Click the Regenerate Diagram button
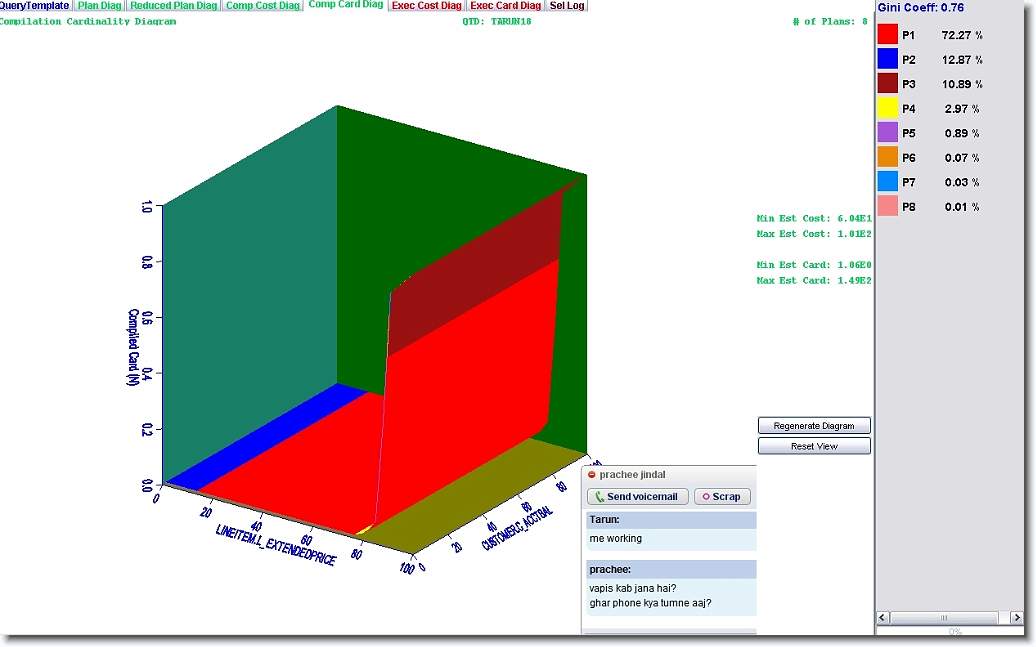The height and width of the screenshot is (647, 1036). (814, 425)
